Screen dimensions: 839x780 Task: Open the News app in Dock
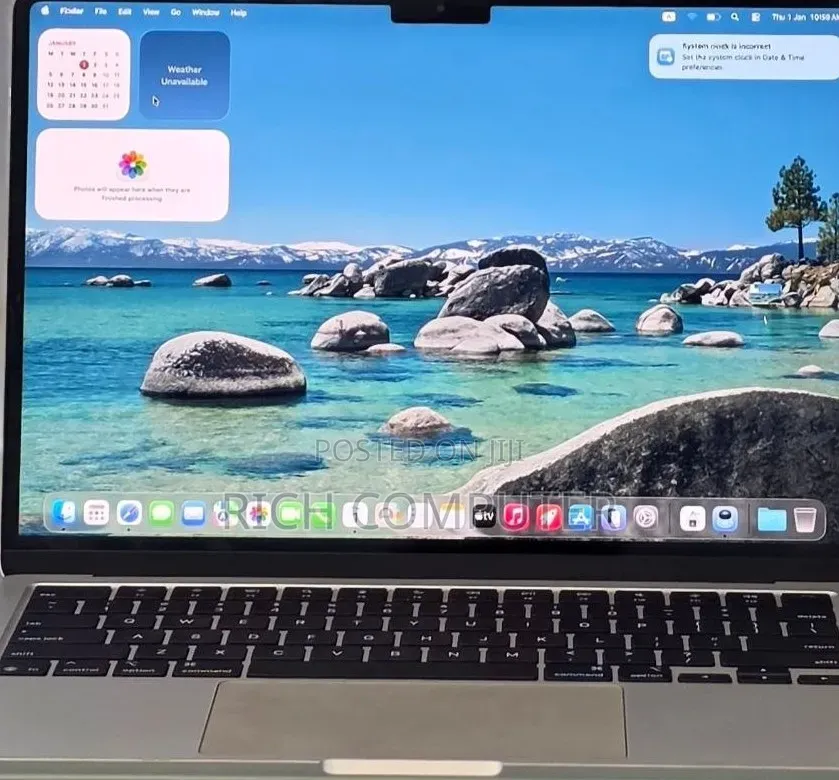coord(548,517)
